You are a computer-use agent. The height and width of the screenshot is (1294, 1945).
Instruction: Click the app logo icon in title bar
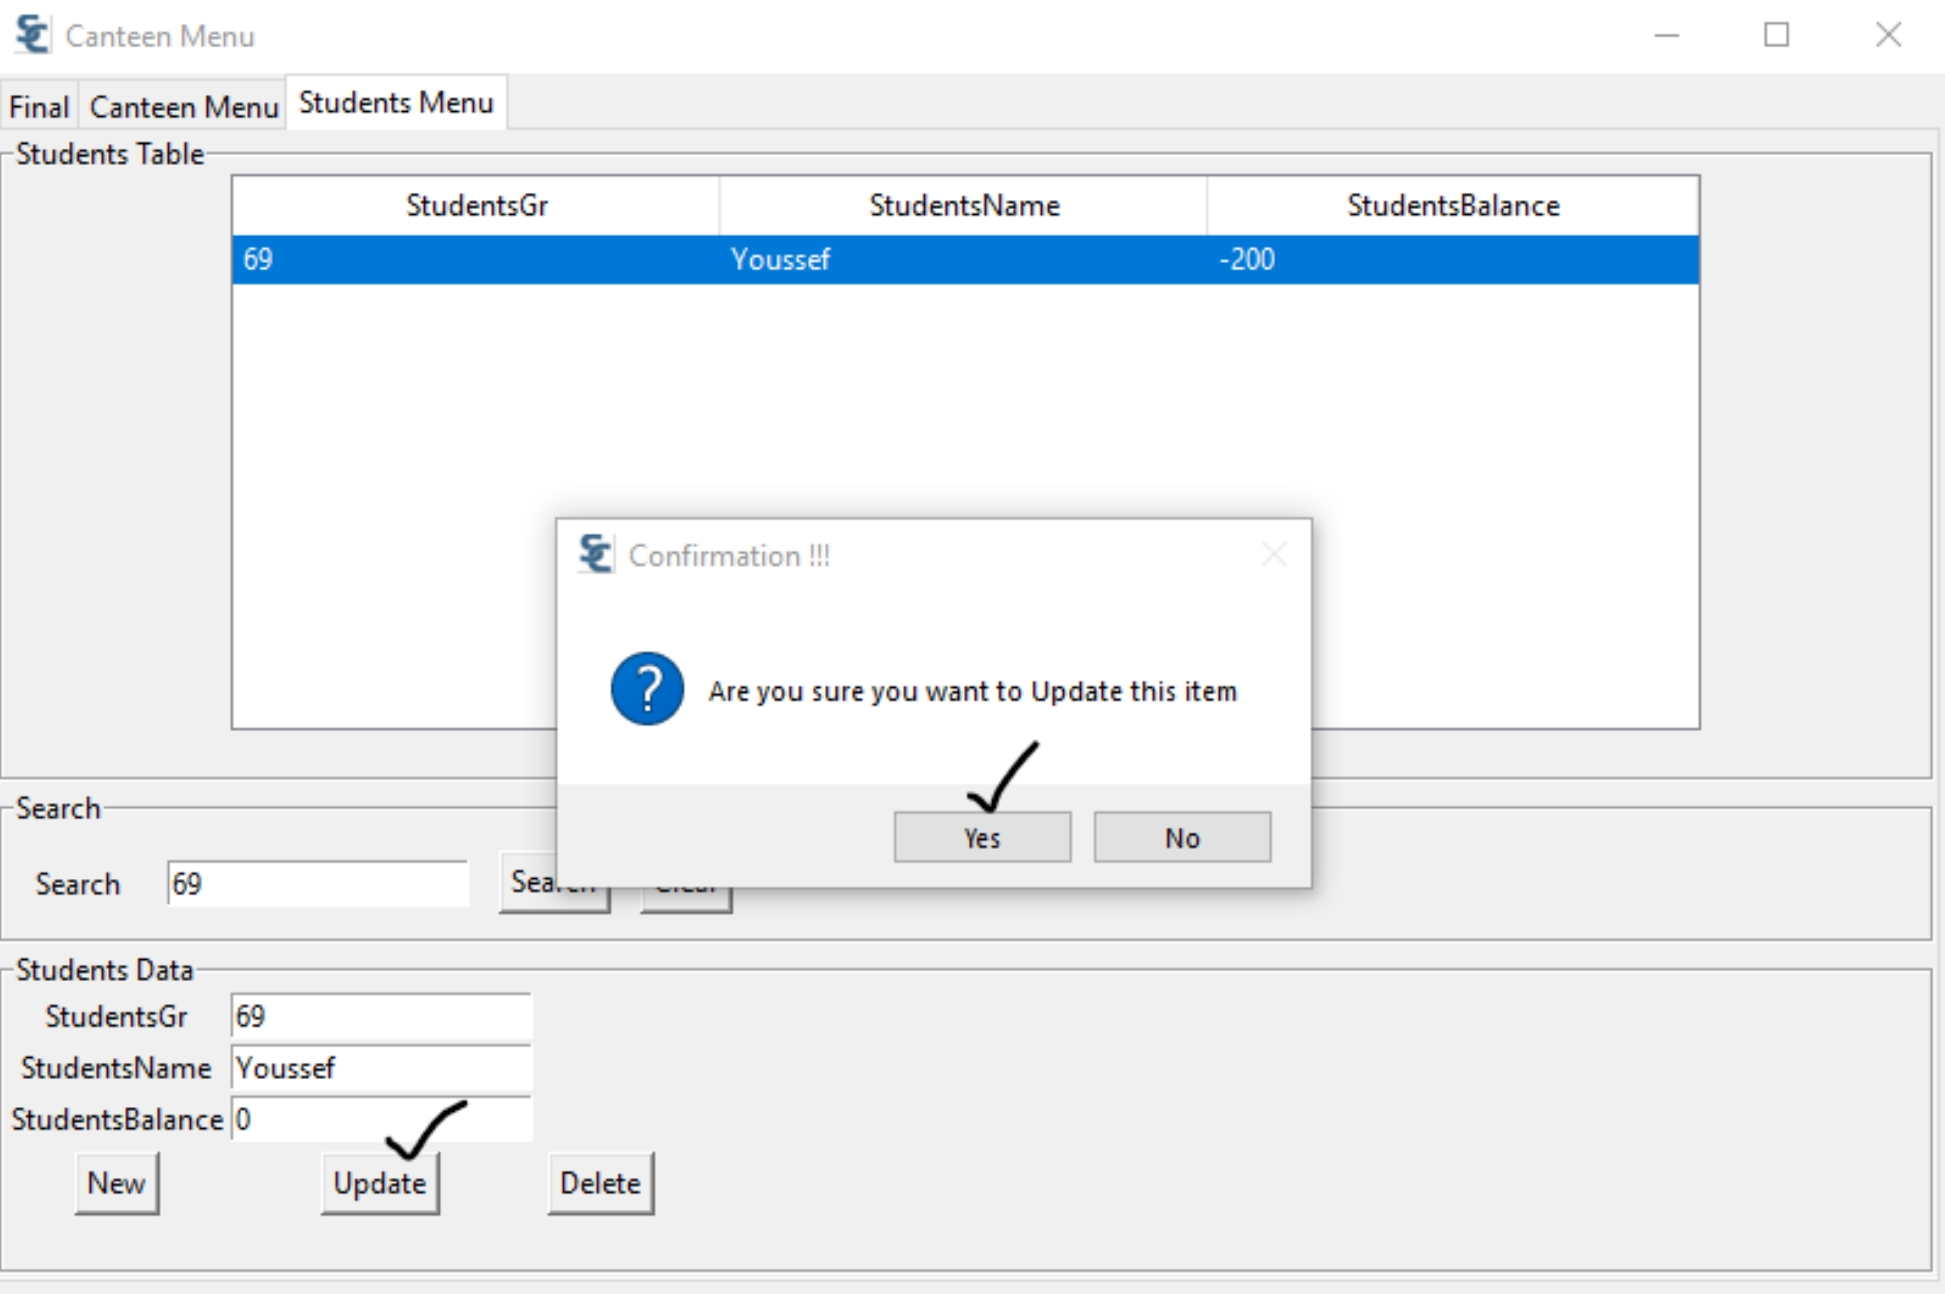tap(32, 35)
